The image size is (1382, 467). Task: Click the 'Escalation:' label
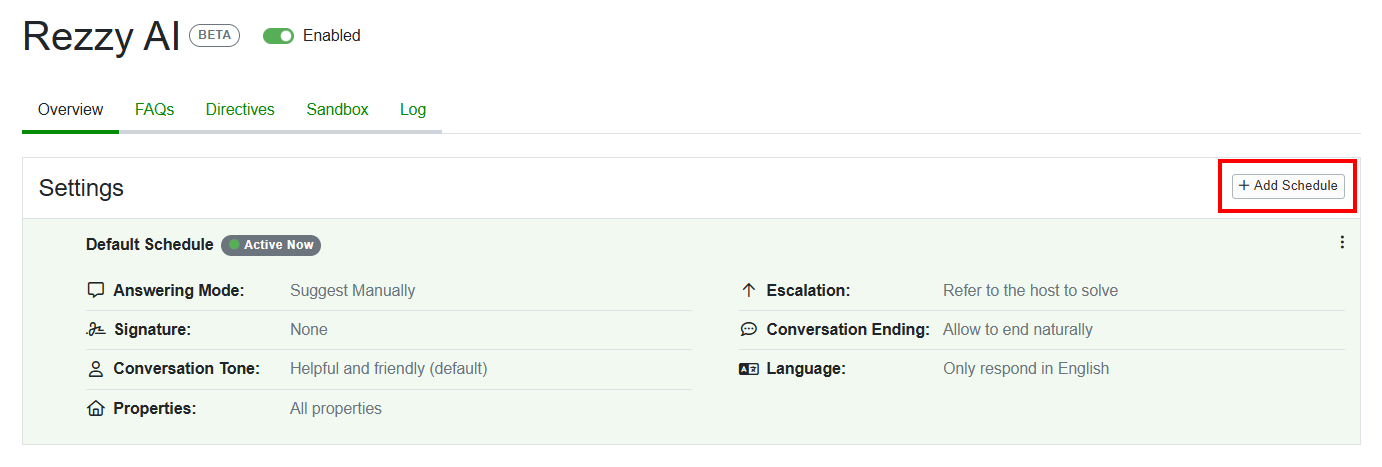(x=808, y=291)
